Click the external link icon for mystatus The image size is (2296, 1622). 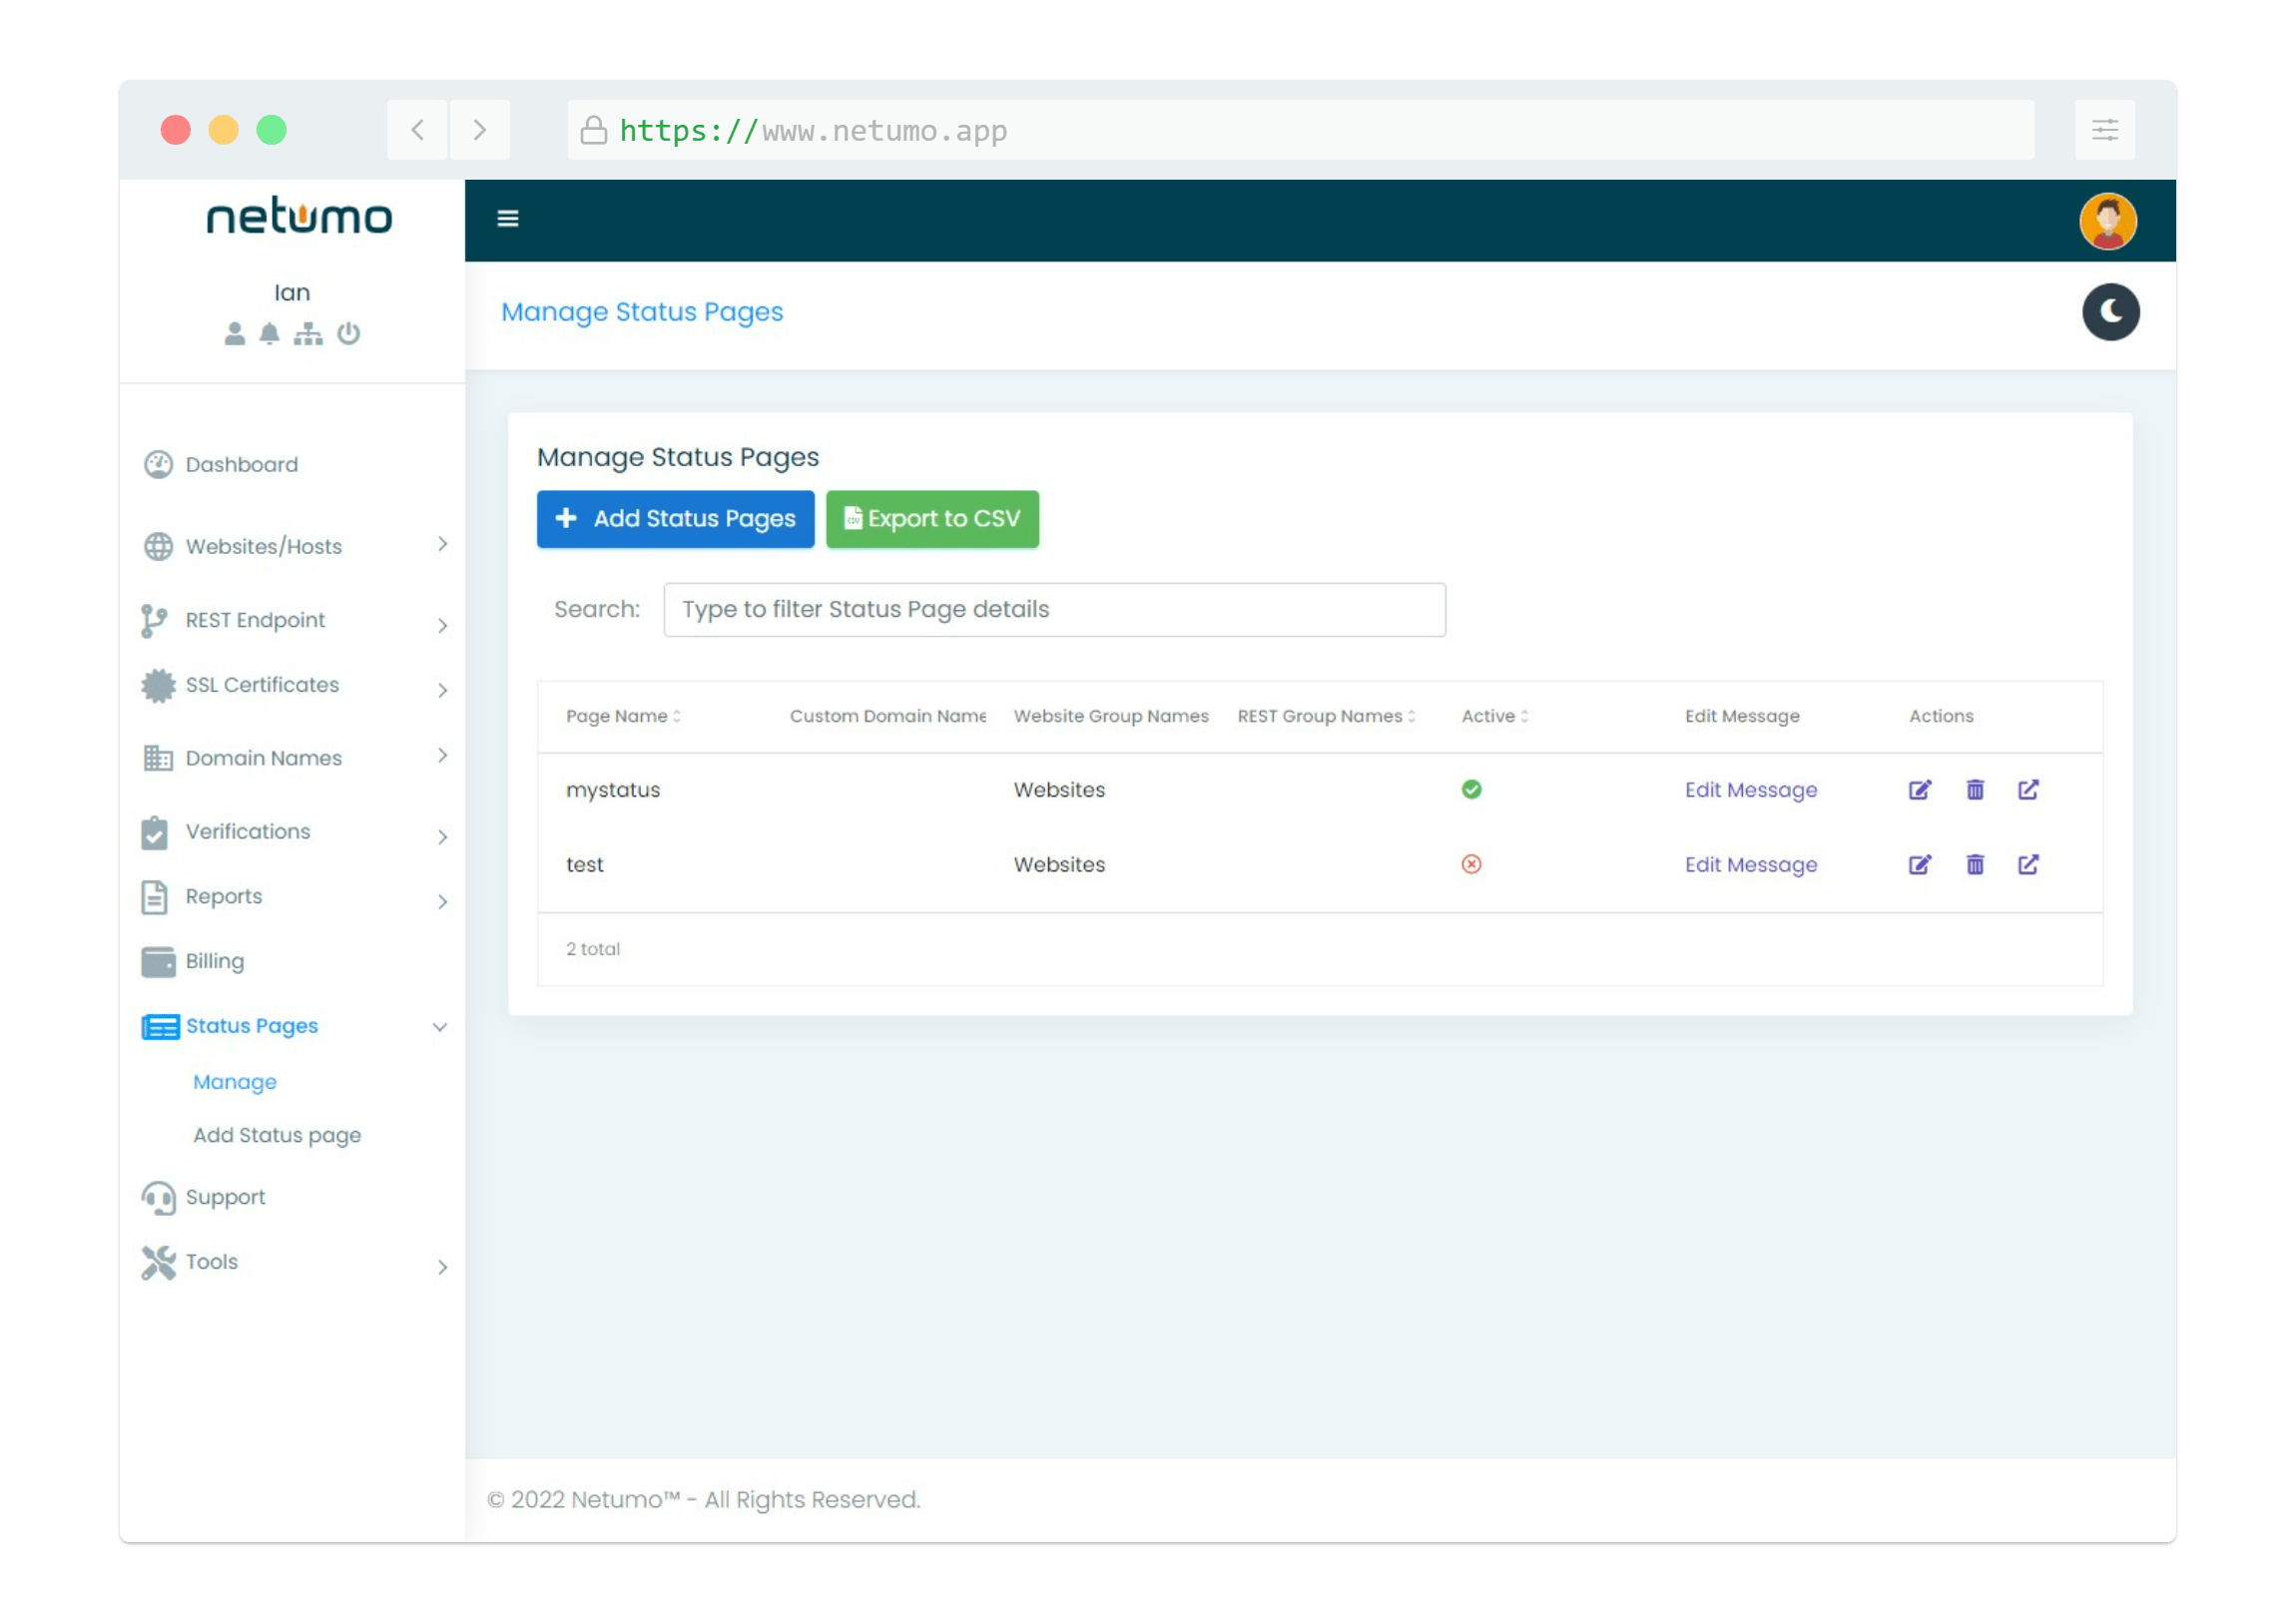[x=2029, y=789]
